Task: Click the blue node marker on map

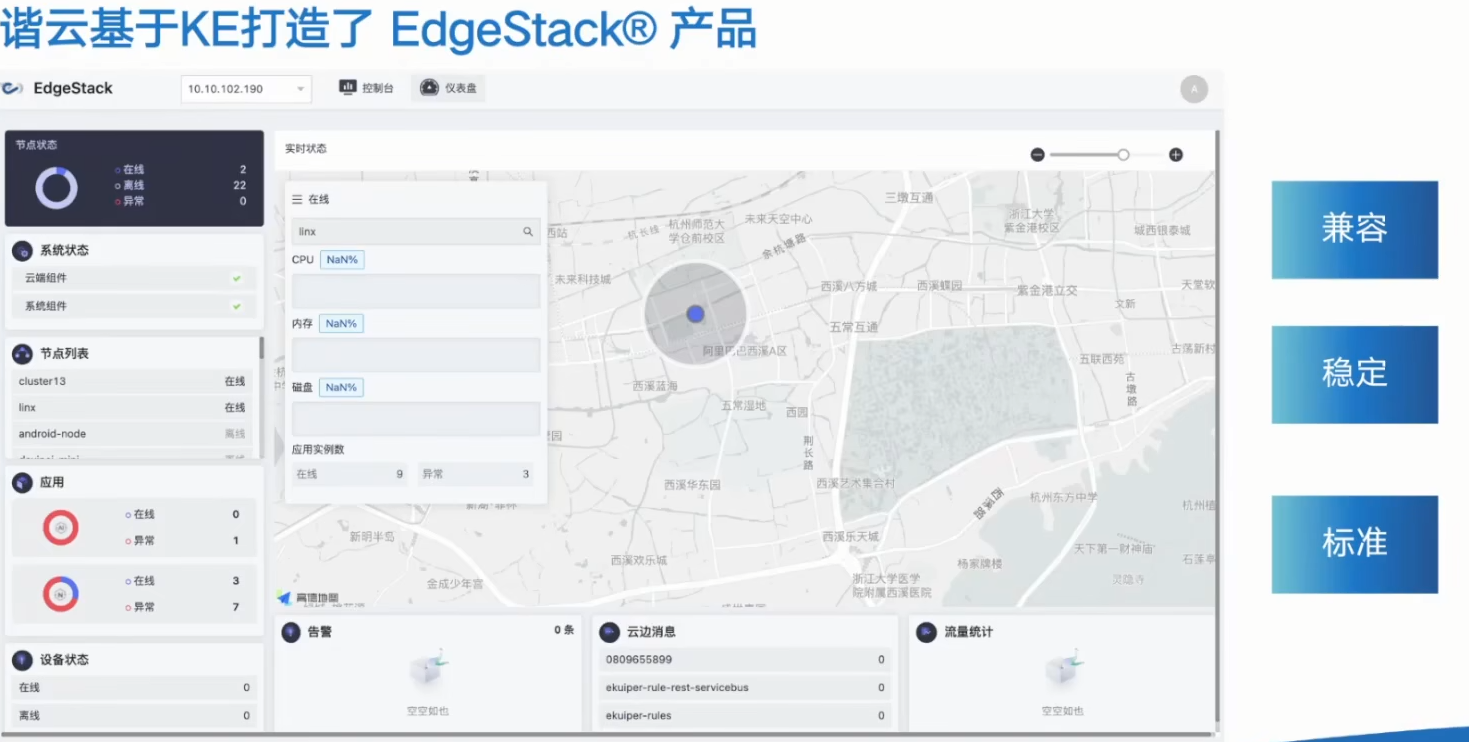Action: [x=696, y=314]
